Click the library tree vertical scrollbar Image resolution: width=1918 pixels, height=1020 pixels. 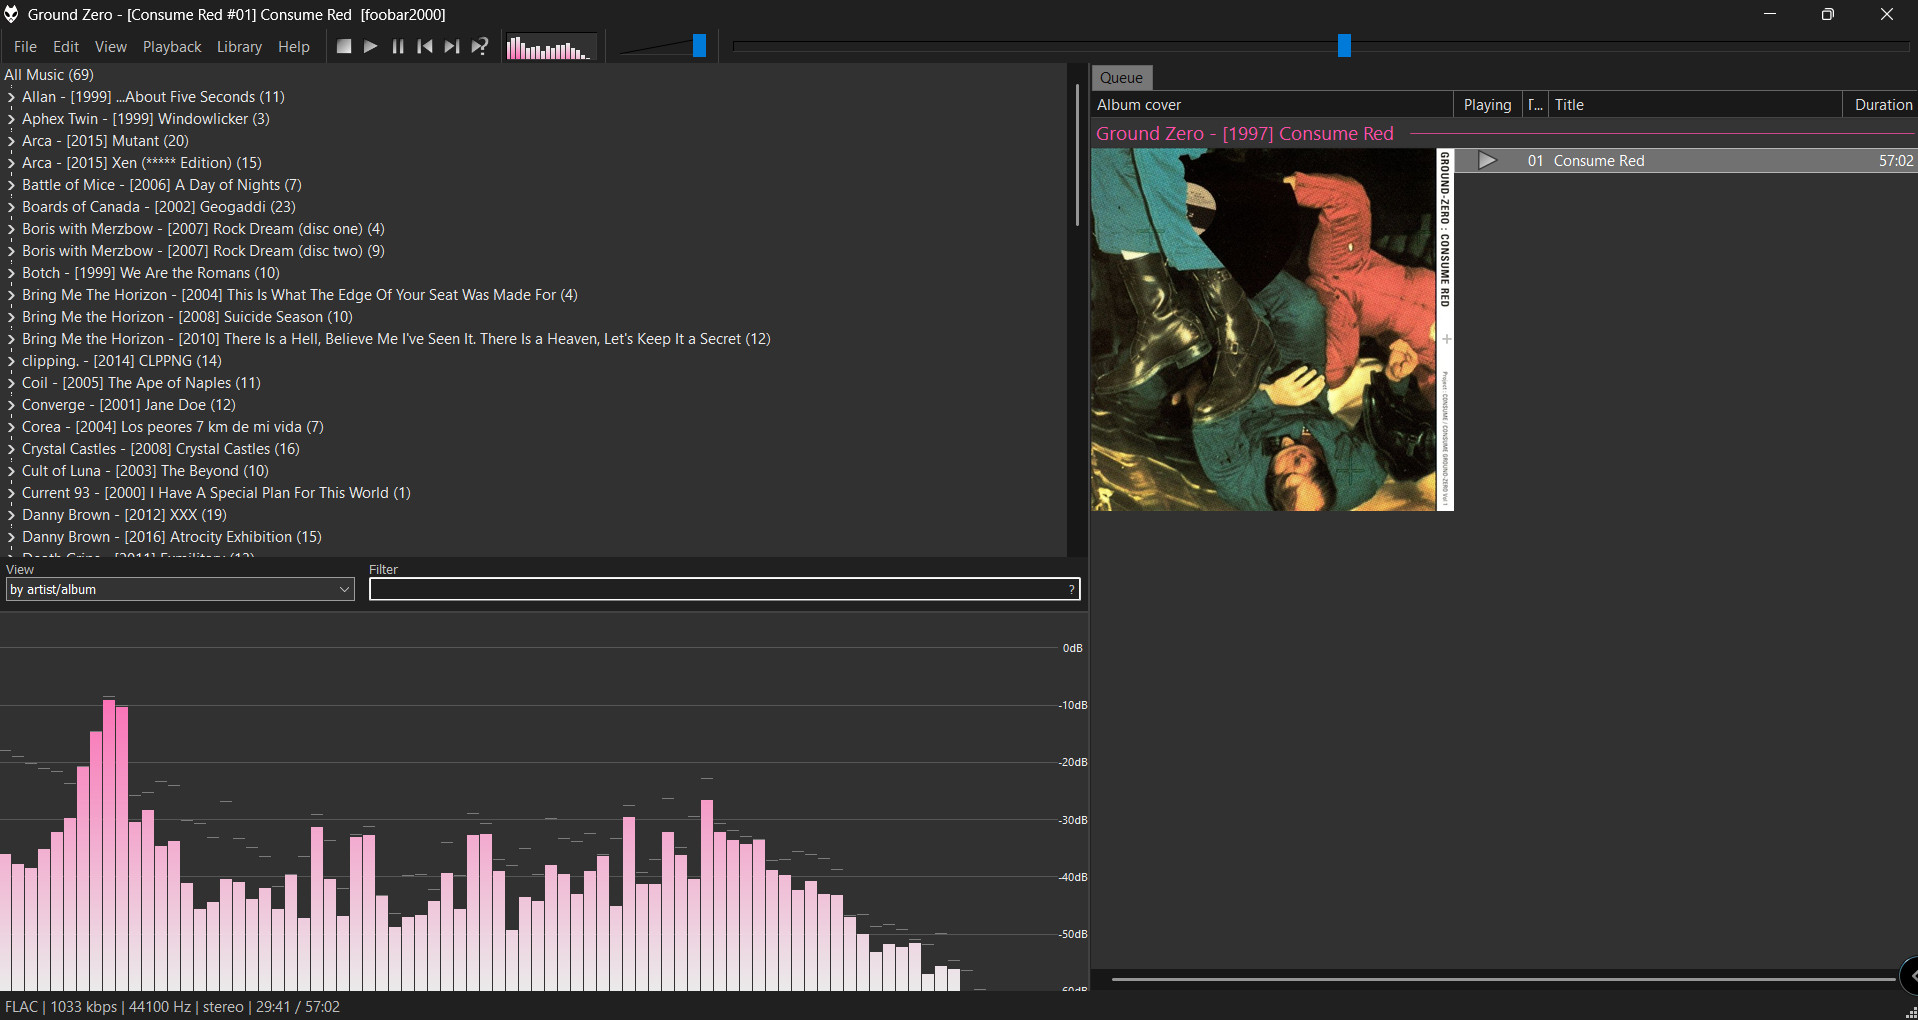(1077, 155)
